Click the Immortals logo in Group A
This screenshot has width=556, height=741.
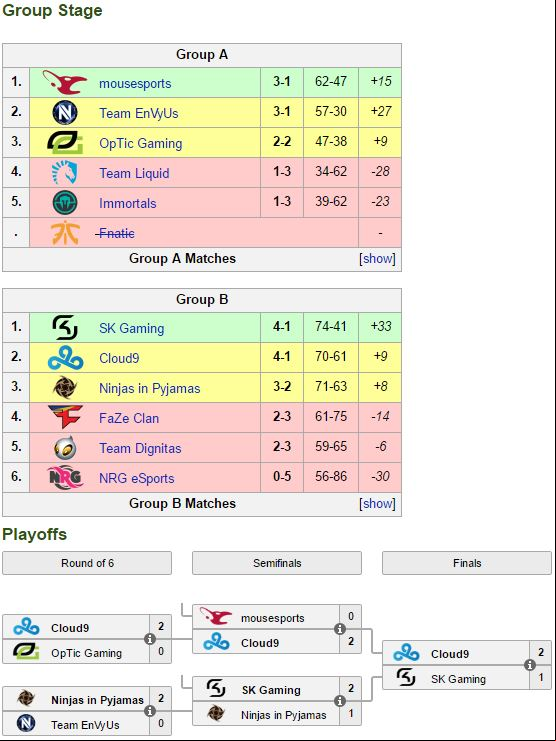pos(65,202)
